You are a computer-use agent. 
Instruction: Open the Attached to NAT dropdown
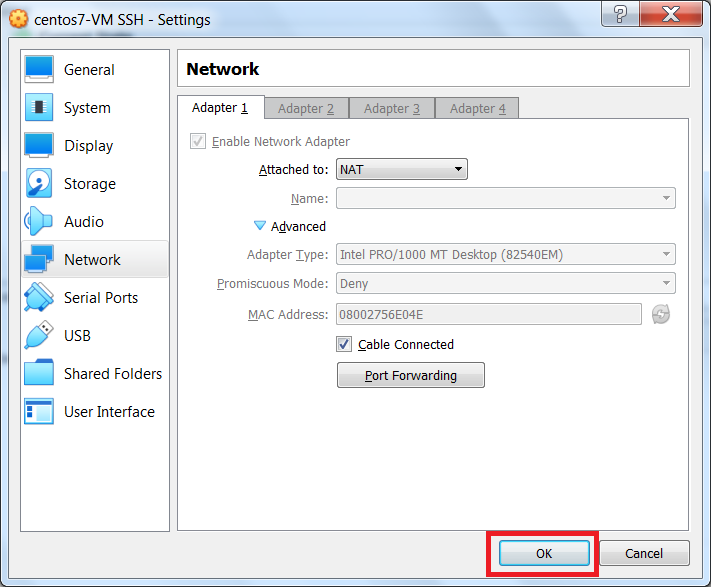[402, 170]
